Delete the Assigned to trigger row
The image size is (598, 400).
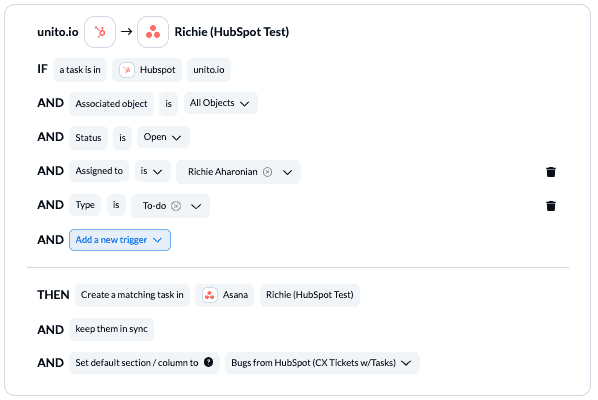tap(551, 172)
